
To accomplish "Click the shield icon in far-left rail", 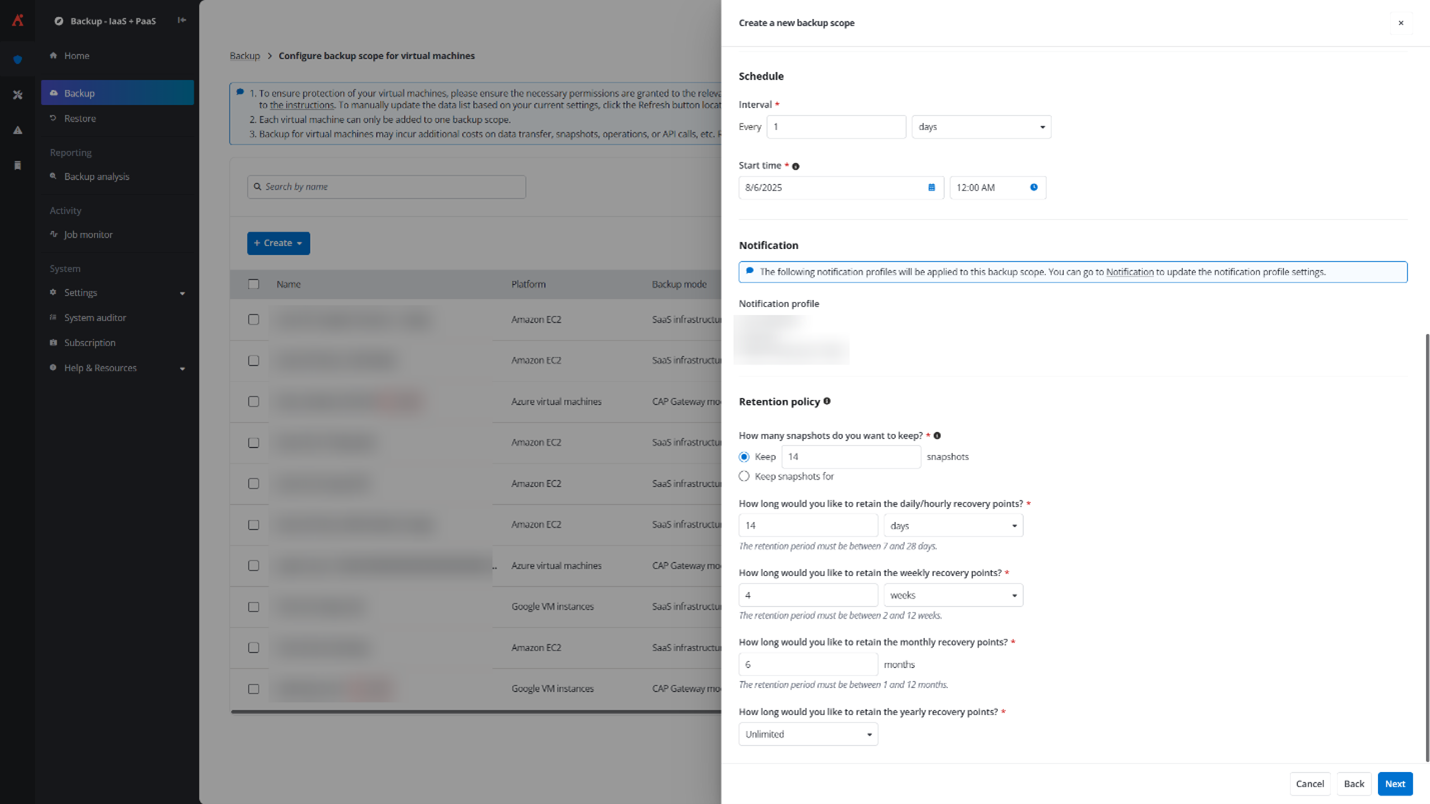I will point(17,60).
